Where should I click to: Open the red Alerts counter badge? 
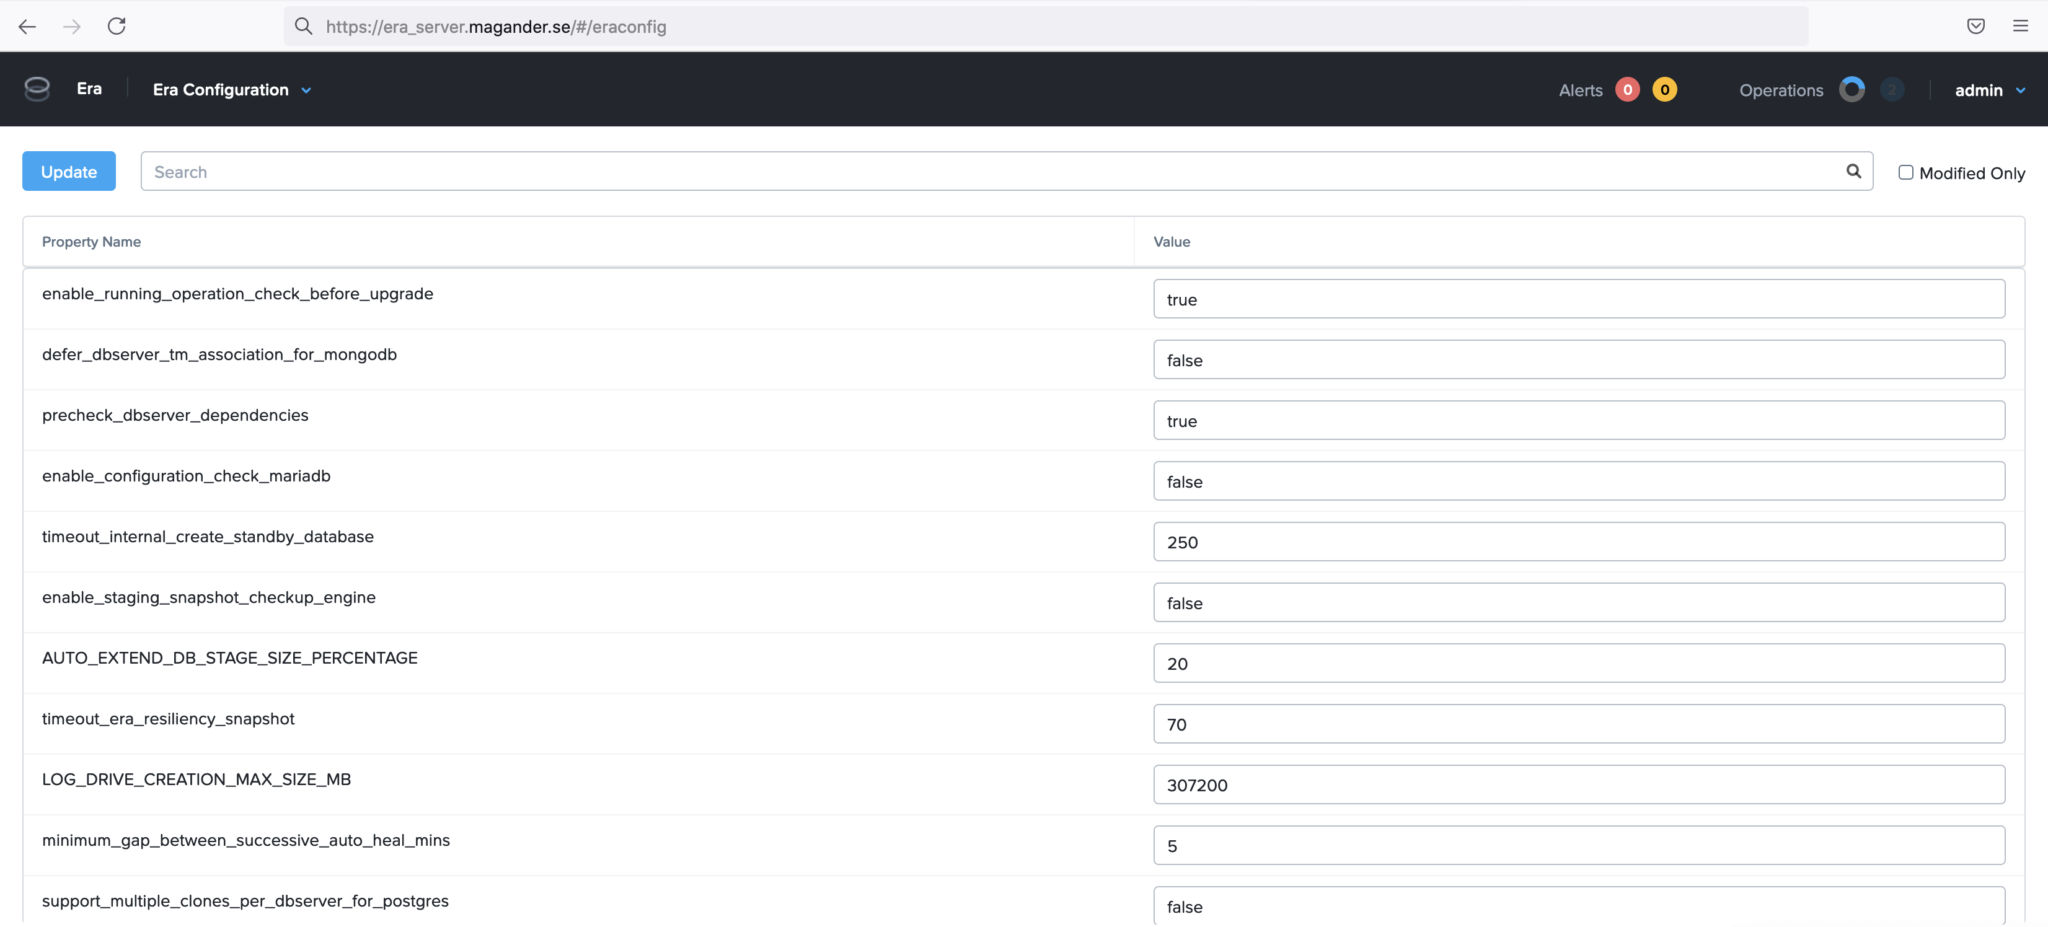pyautogui.click(x=1628, y=89)
